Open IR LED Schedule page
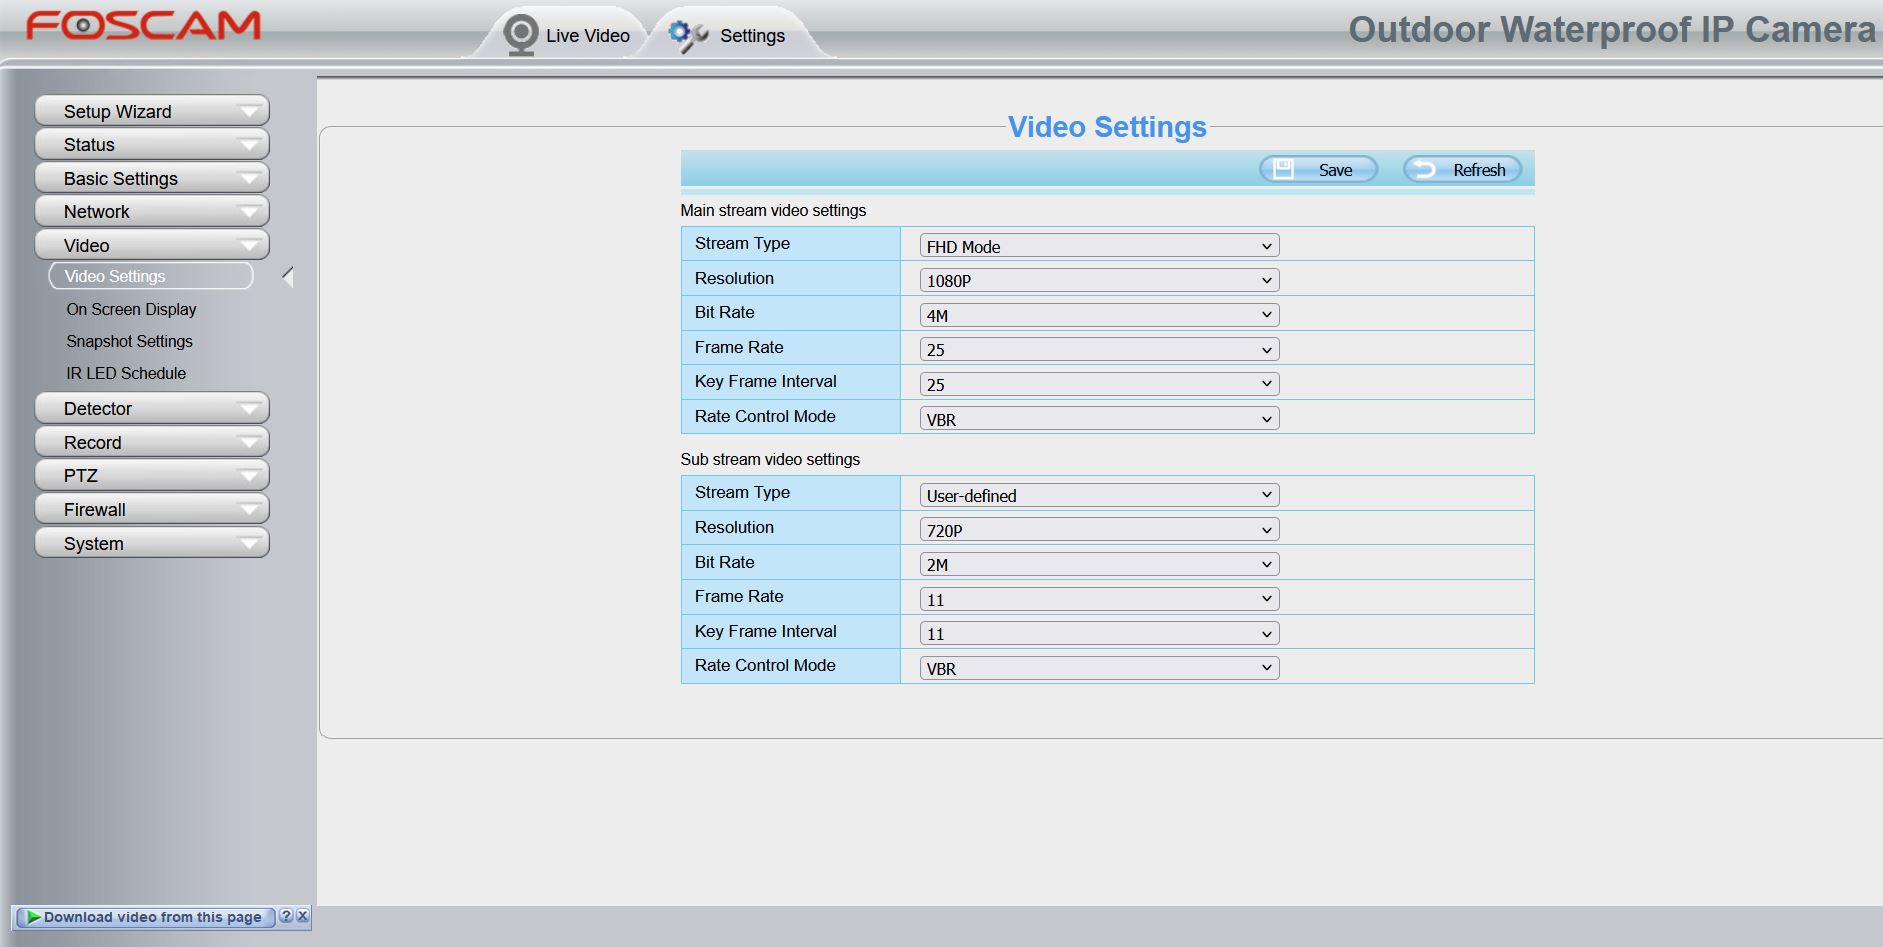This screenshot has width=1883, height=947. 126,373
